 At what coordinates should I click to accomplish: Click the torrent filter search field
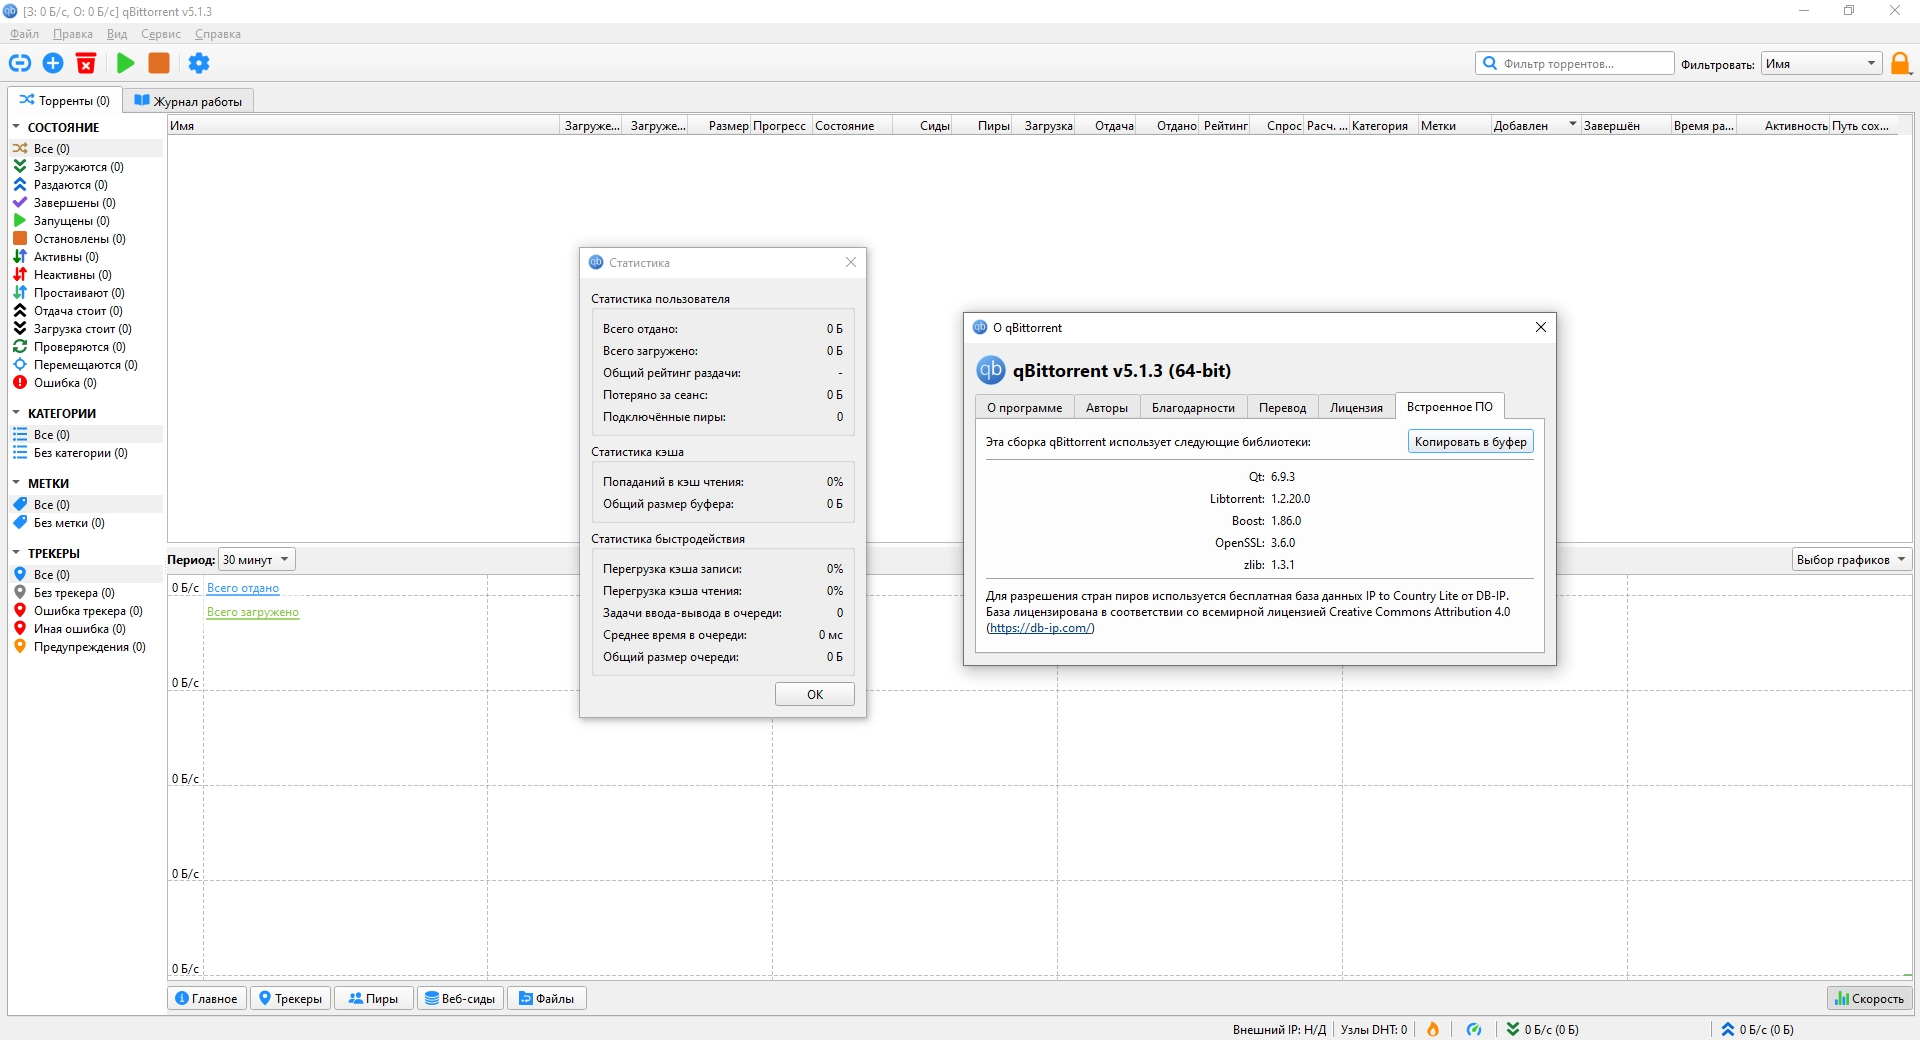click(x=1575, y=64)
